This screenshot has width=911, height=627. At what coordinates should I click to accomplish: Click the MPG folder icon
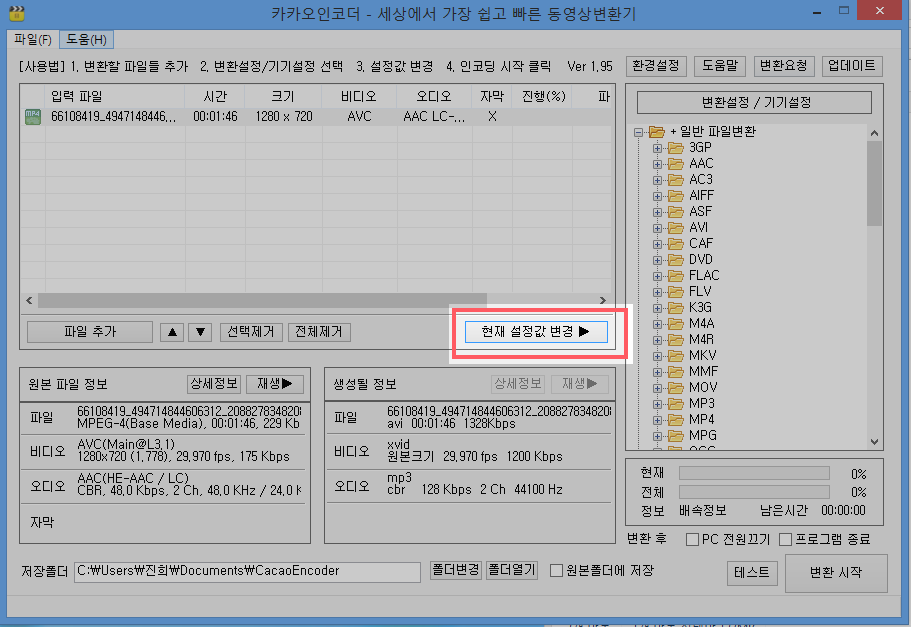click(x=675, y=435)
